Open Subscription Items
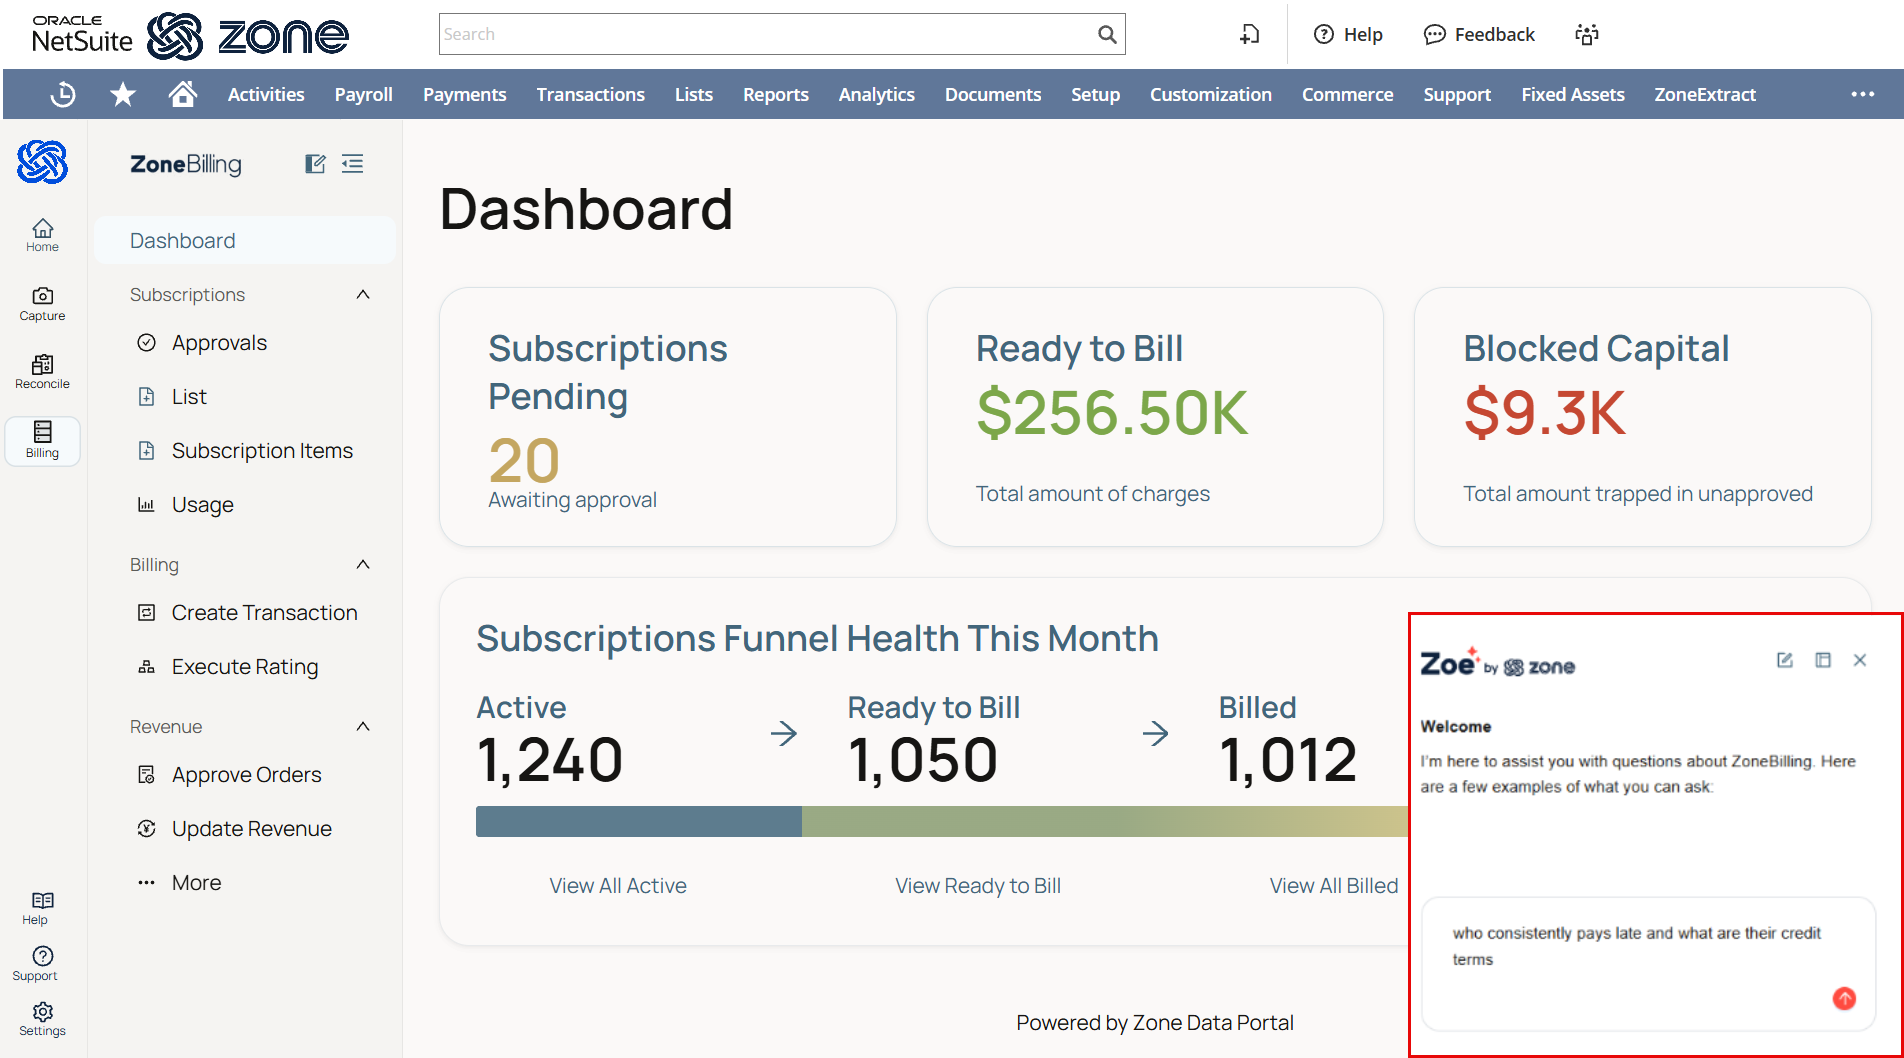1904x1058 pixels. tap(262, 451)
